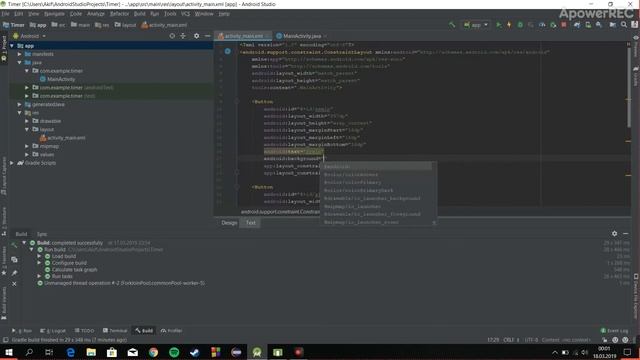Open the Run tool window button

point(22,331)
